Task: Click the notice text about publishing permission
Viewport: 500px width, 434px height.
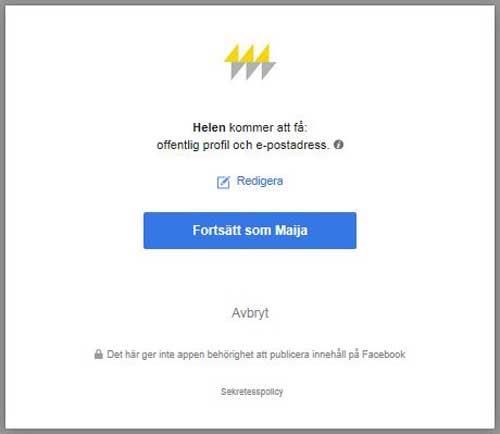Action: [256, 354]
